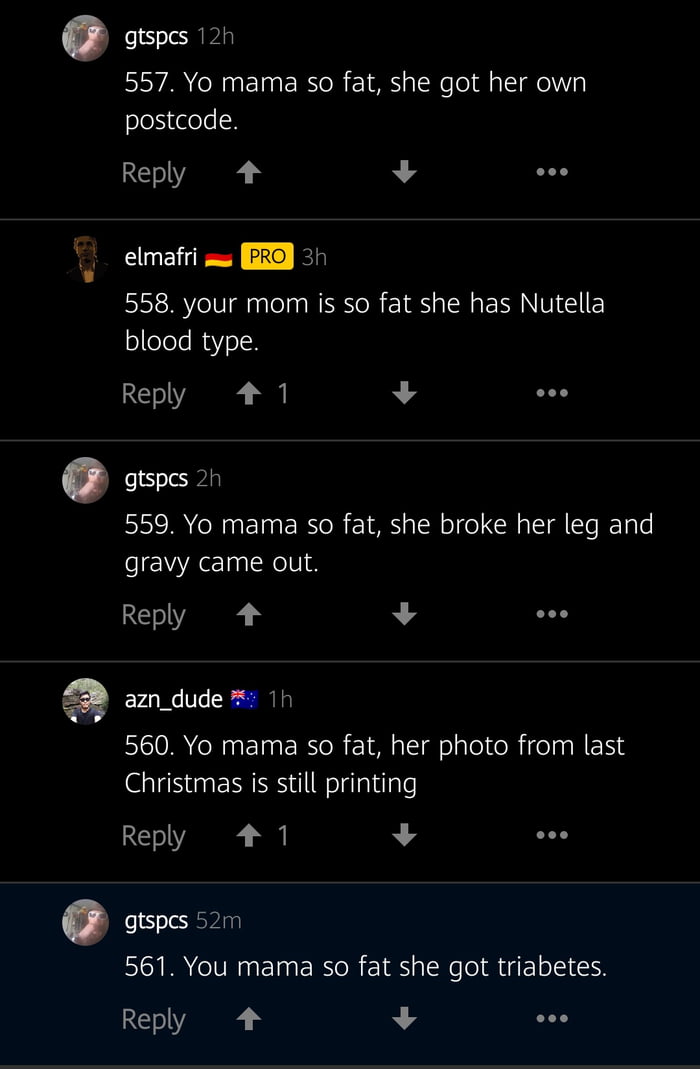The image size is (700, 1069).
Task: Click the German flag beside elmafri
Action: 219,256
